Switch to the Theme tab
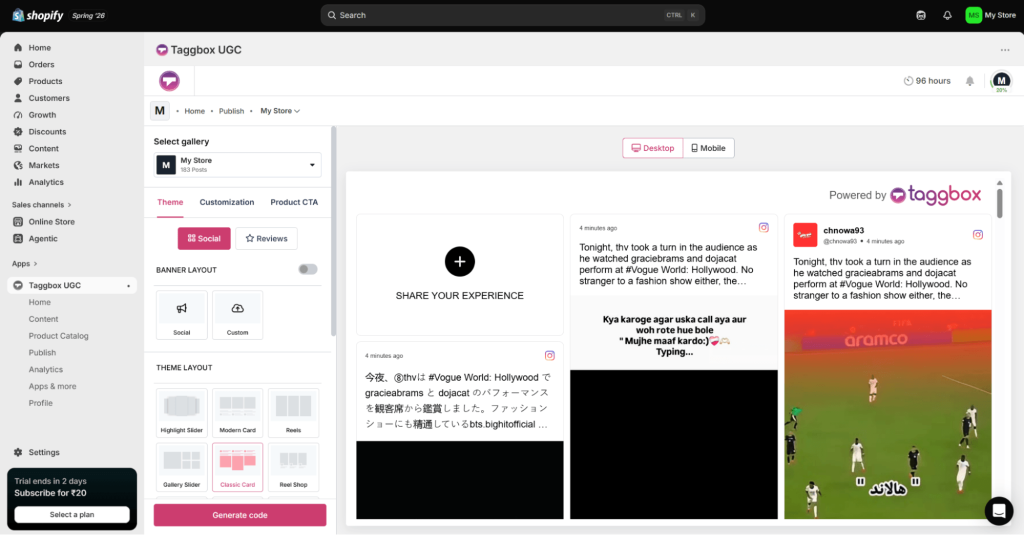The image size is (1024, 535). point(170,203)
